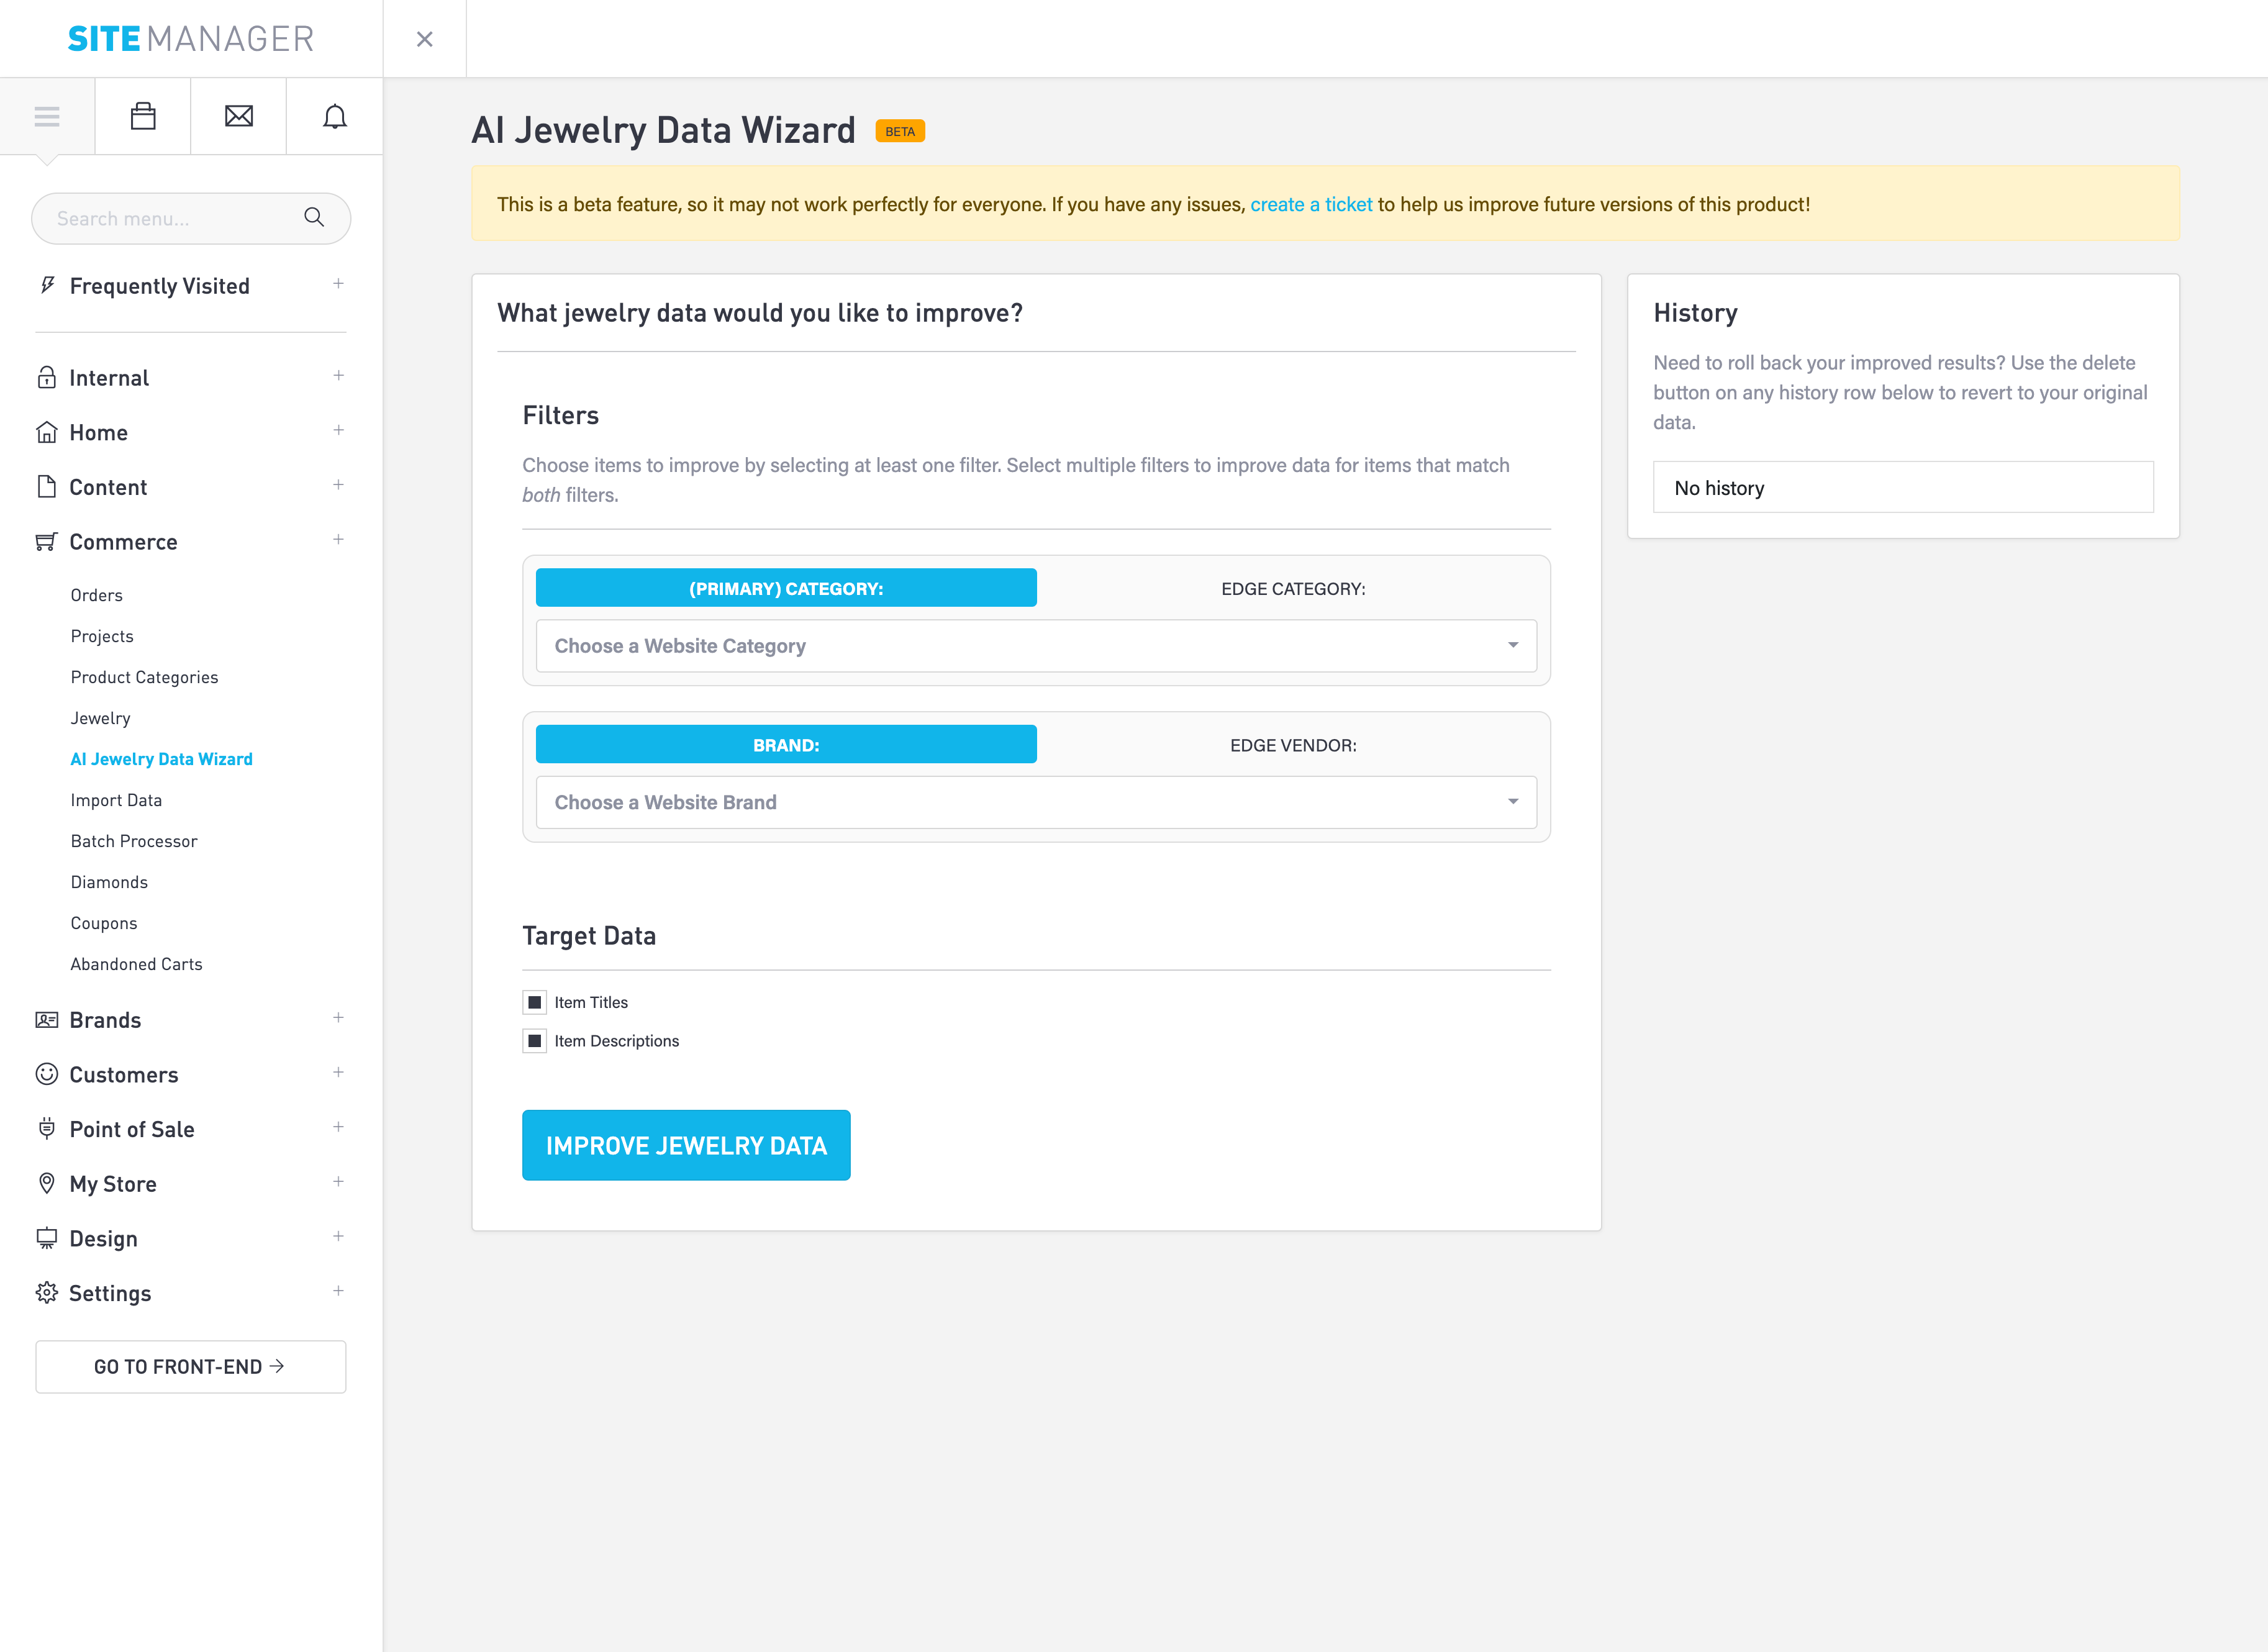The width and height of the screenshot is (2268, 1652).
Task: Click the hamburger menu icon
Action: tap(47, 116)
